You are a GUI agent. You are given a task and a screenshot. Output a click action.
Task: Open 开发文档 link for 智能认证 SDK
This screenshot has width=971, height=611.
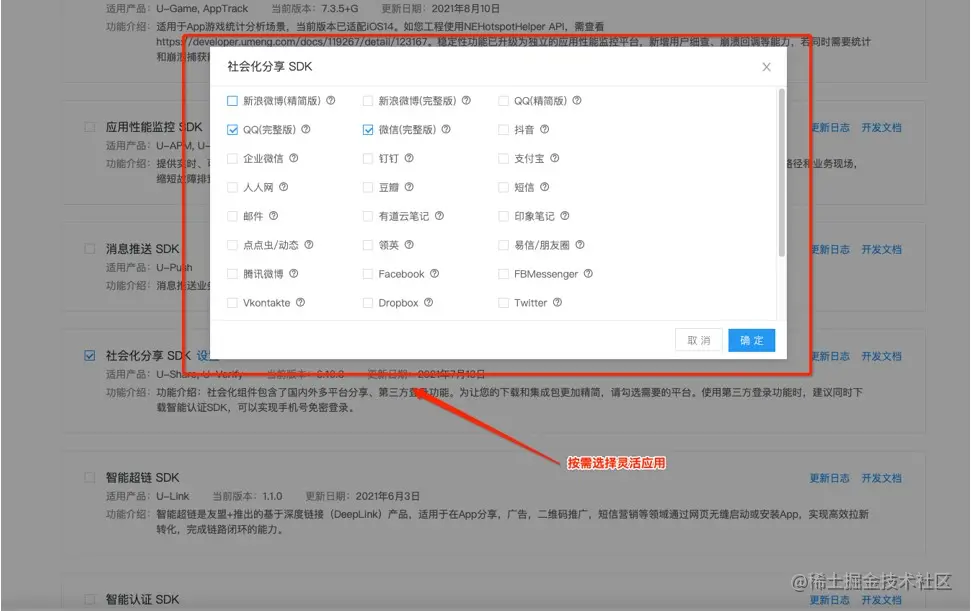pyautogui.click(x=881, y=600)
